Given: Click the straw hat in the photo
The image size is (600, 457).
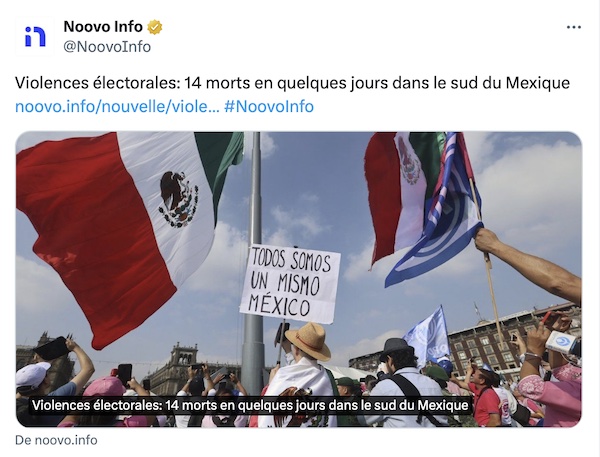Looking at the screenshot, I should (307, 341).
